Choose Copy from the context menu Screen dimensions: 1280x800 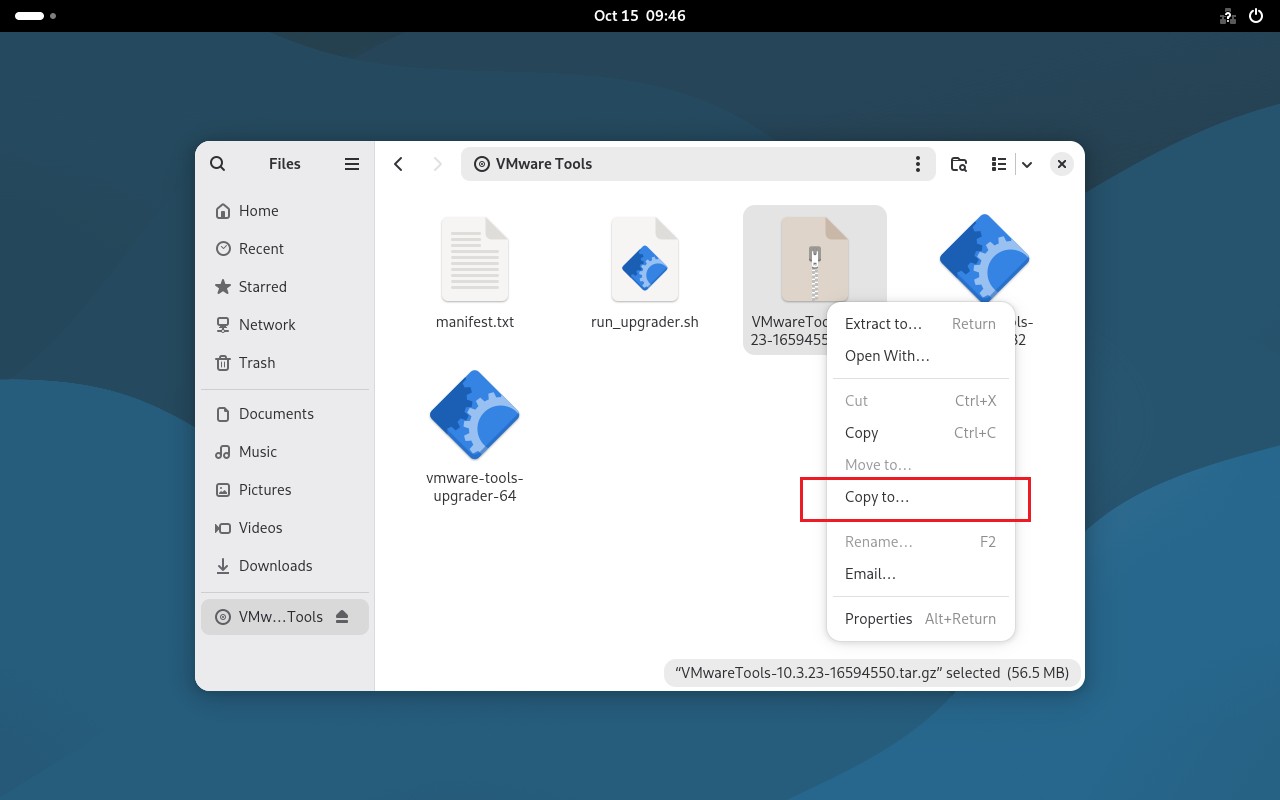[921, 433]
